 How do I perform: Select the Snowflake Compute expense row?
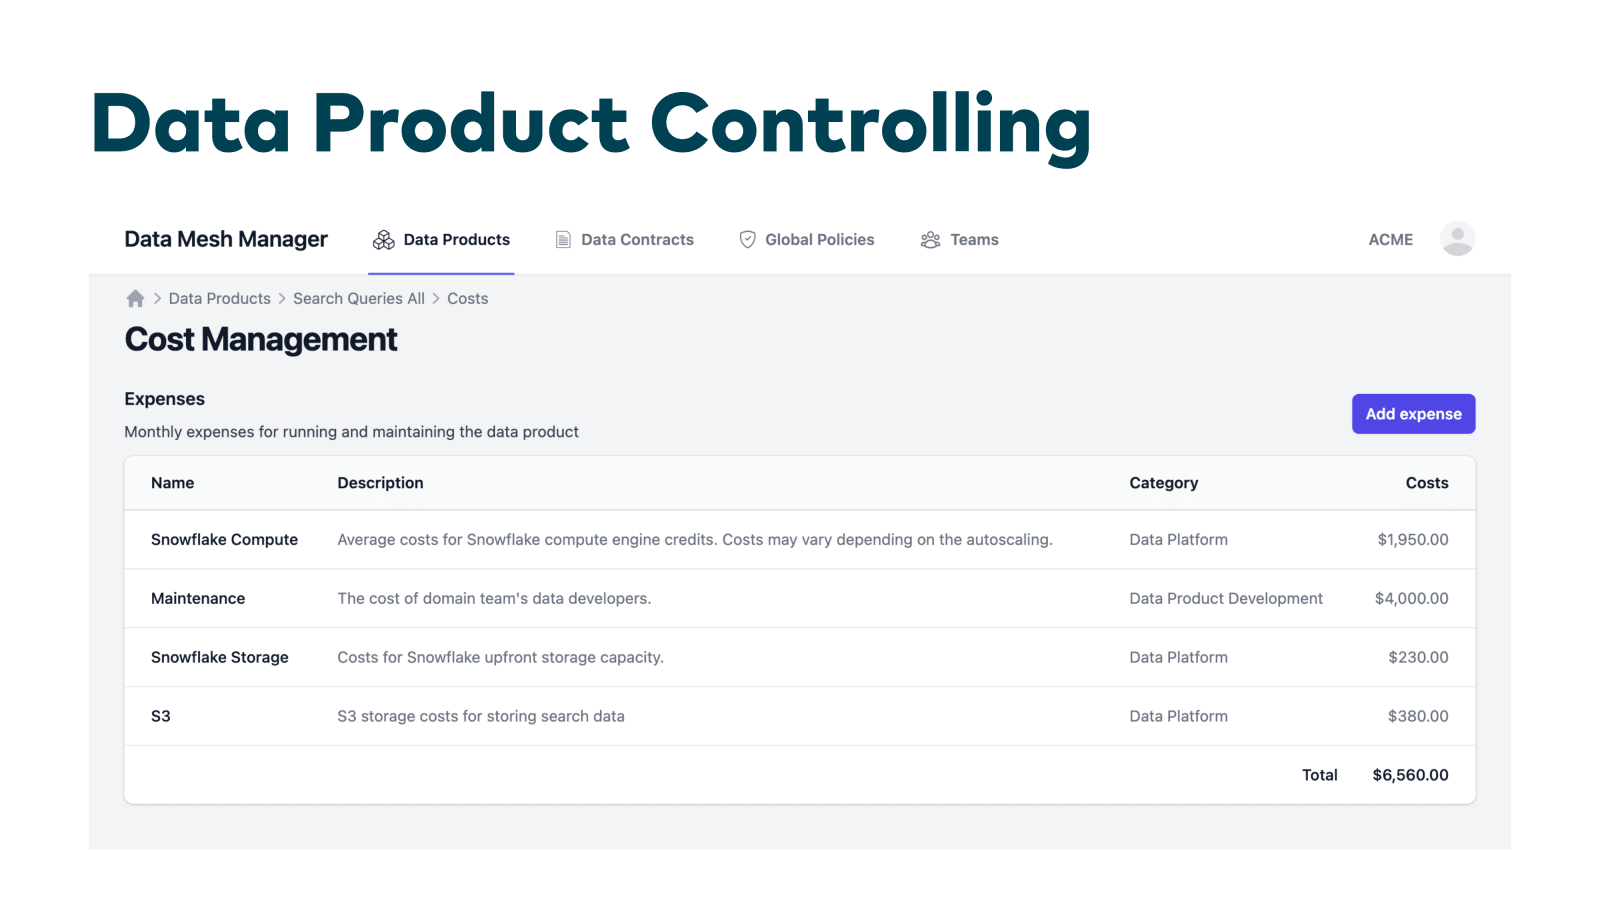(224, 540)
